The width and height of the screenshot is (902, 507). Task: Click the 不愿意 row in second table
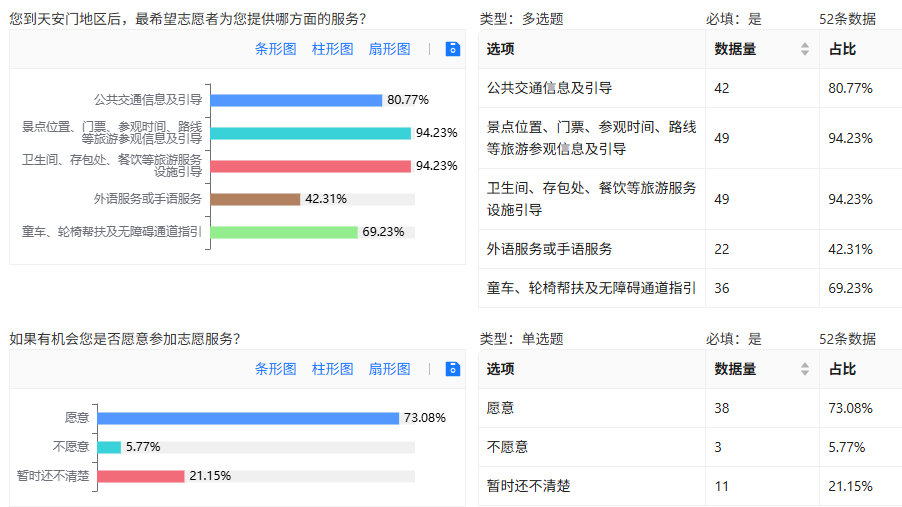pyautogui.click(x=690, y=447)
